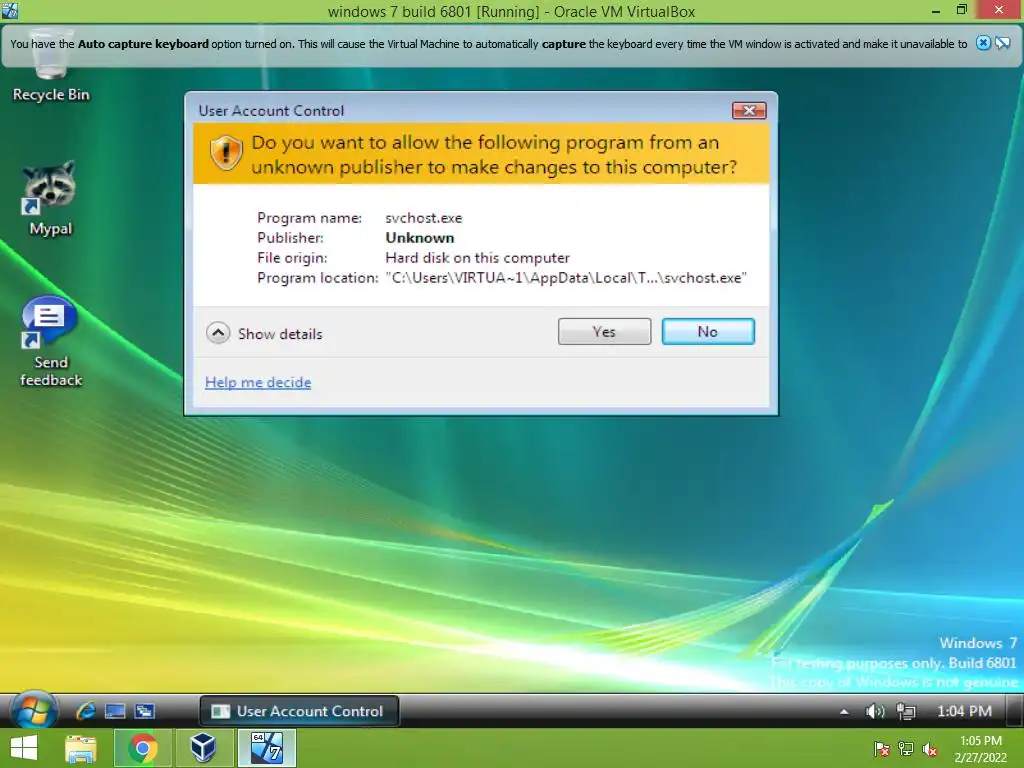
Task: Dismiss the auto capture keyboard notification
Action: (983, 43)
